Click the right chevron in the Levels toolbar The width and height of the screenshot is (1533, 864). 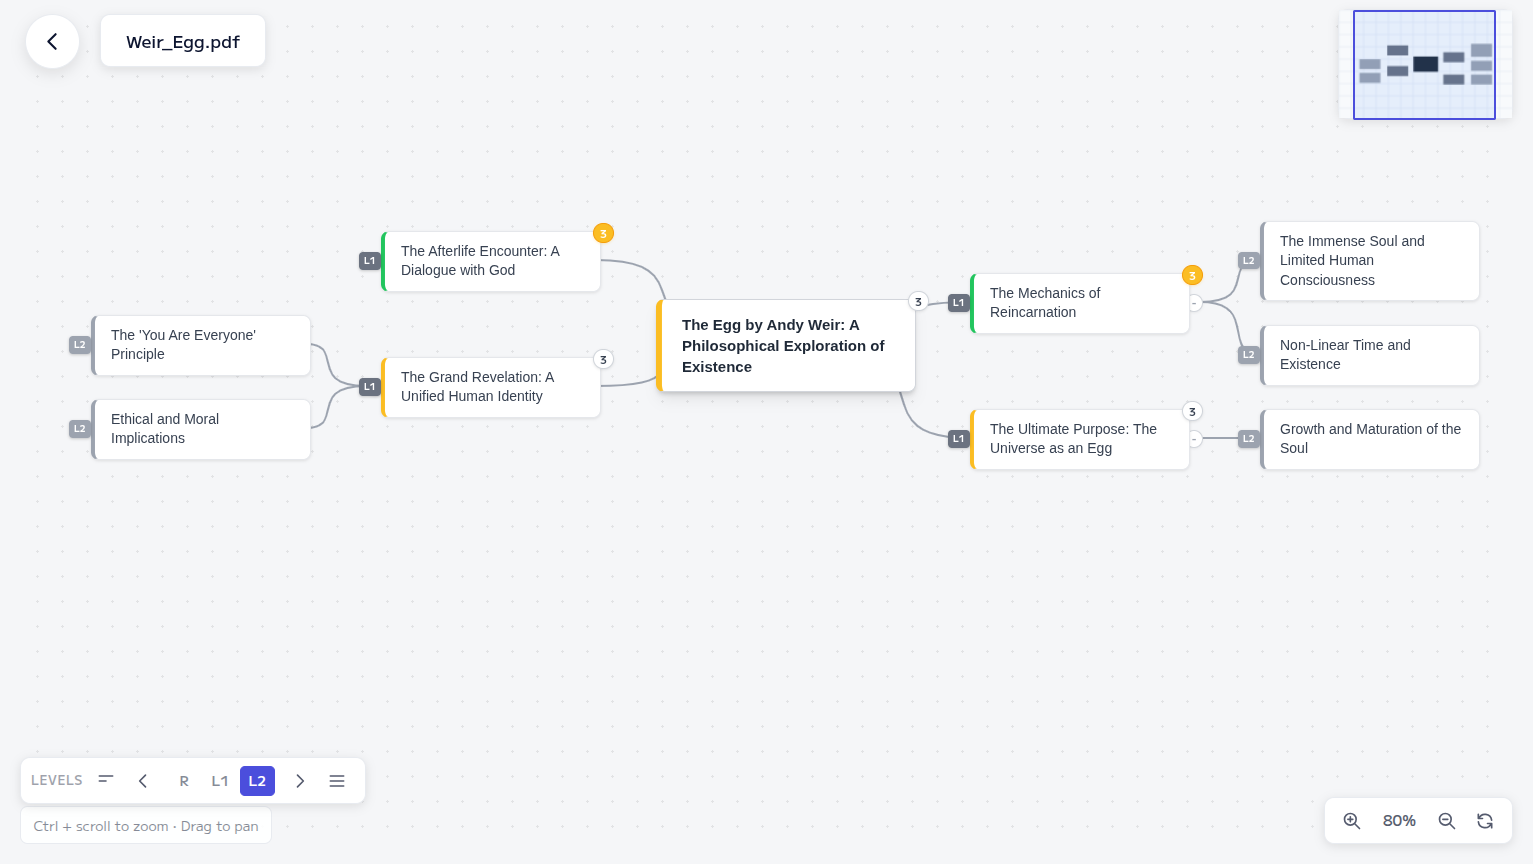coord(300,781)
